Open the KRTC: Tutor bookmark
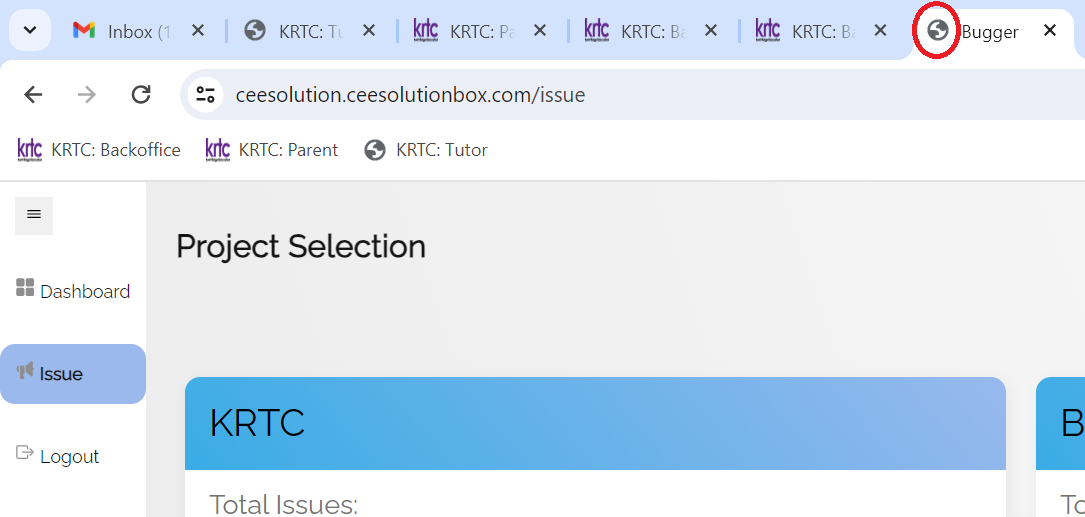 click(426, 150)
